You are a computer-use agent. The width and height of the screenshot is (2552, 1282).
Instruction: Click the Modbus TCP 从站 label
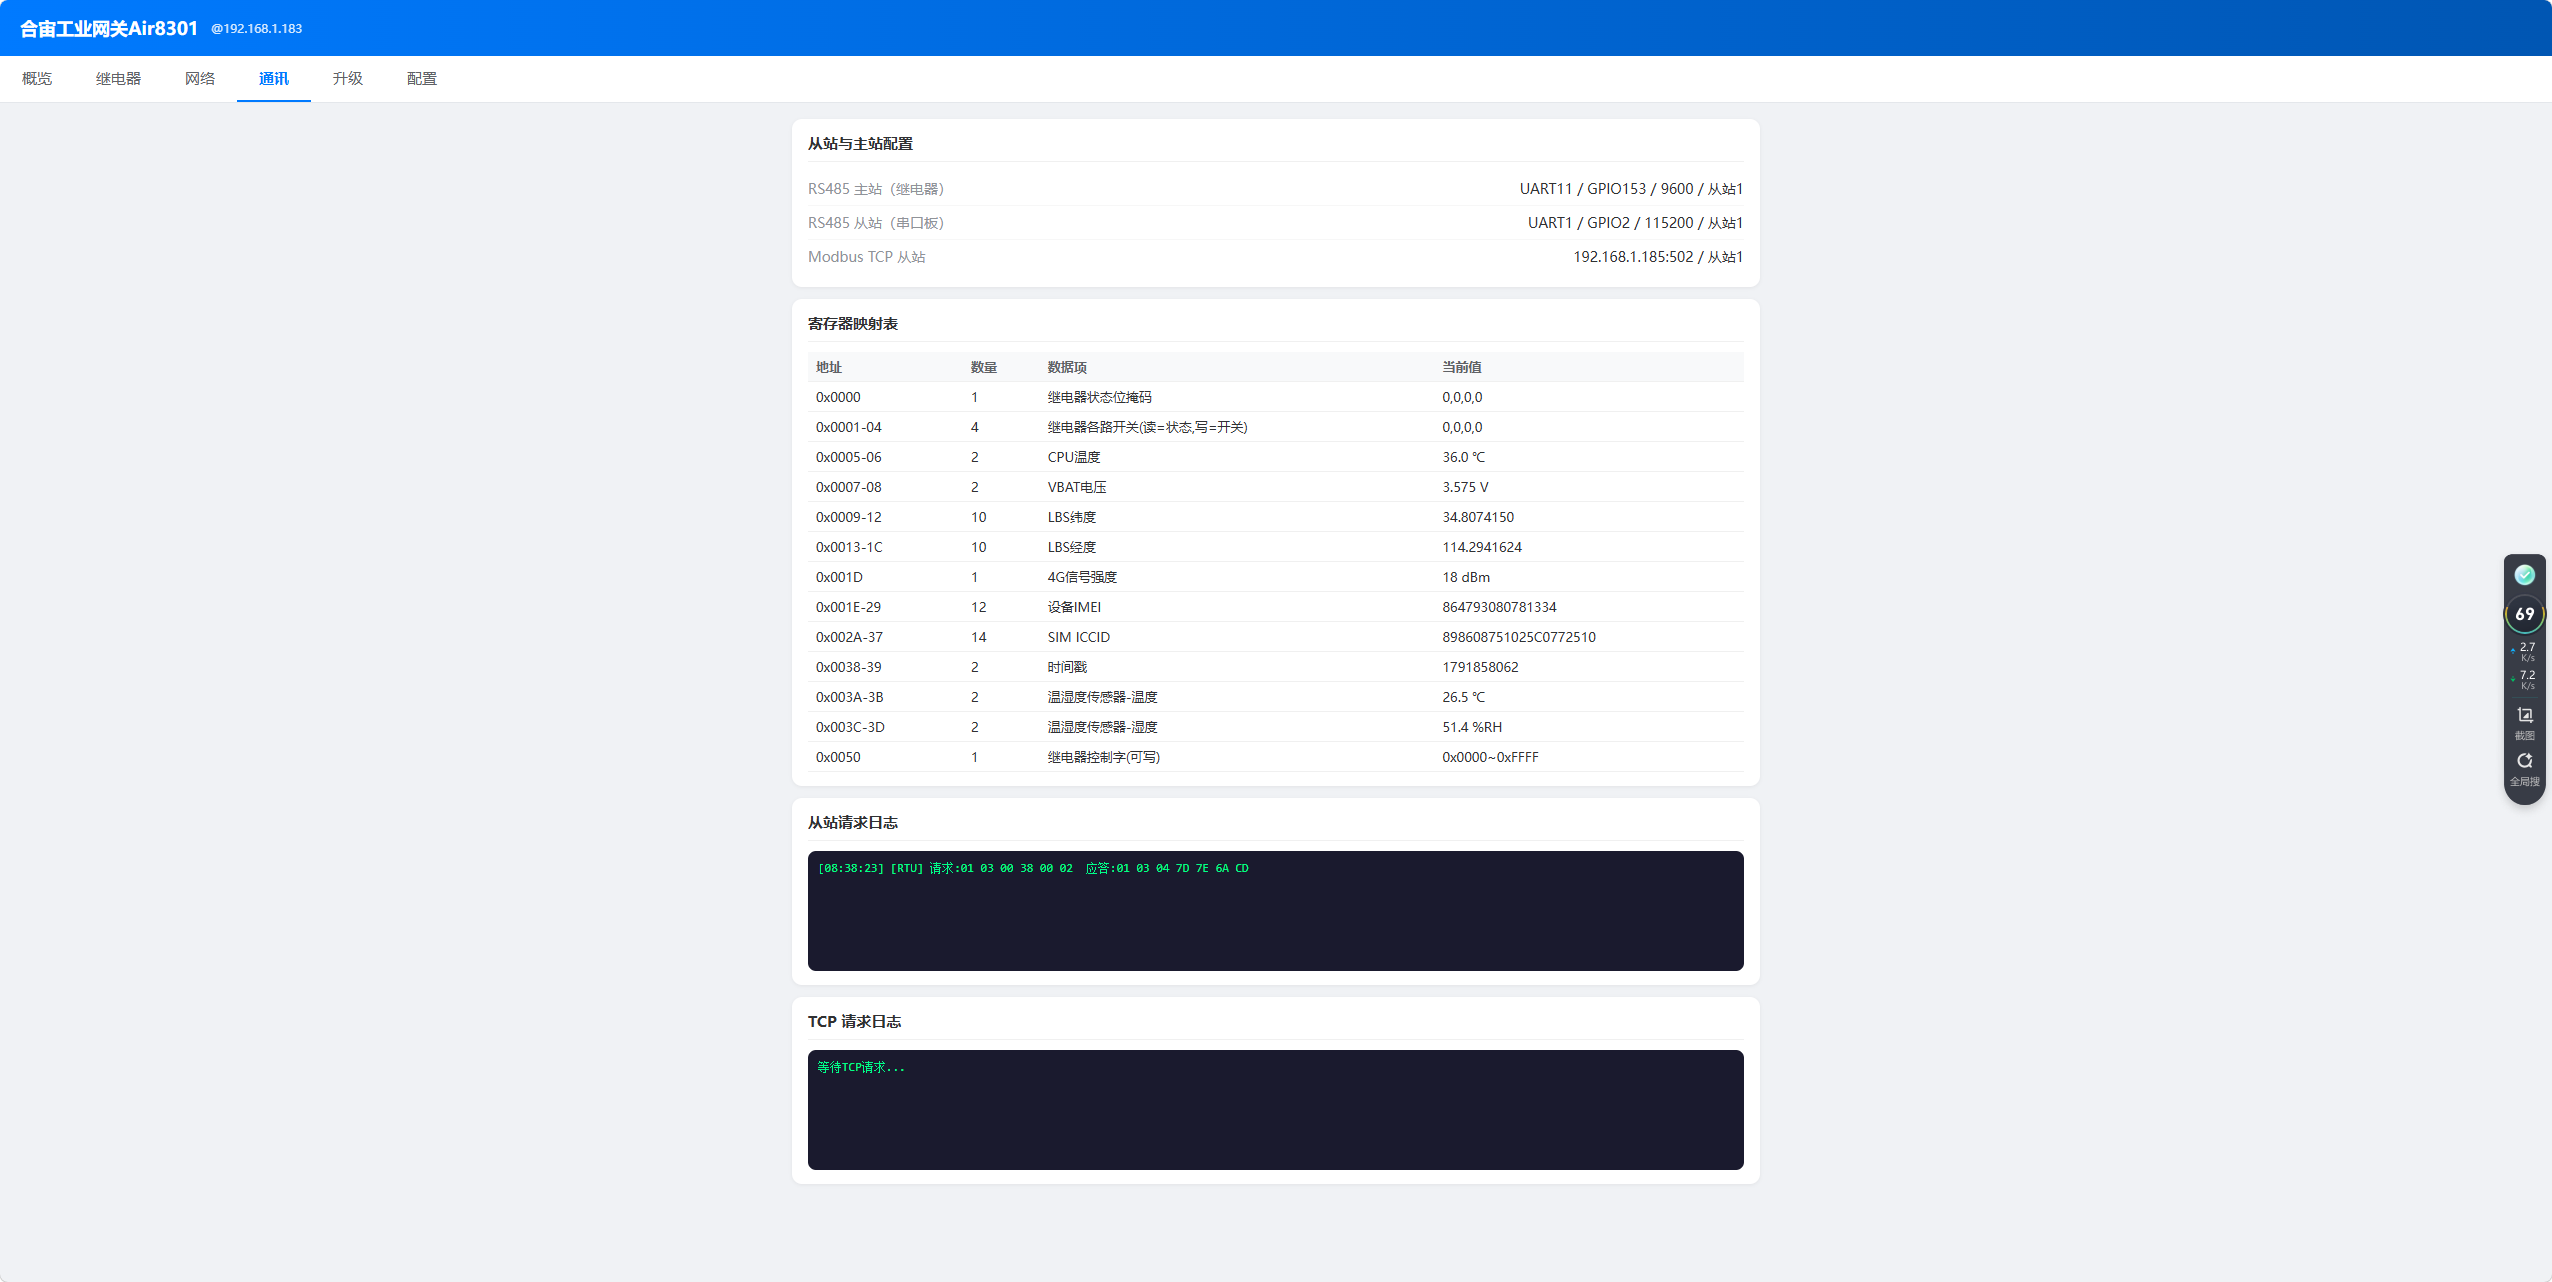click(x=867, y=257)
